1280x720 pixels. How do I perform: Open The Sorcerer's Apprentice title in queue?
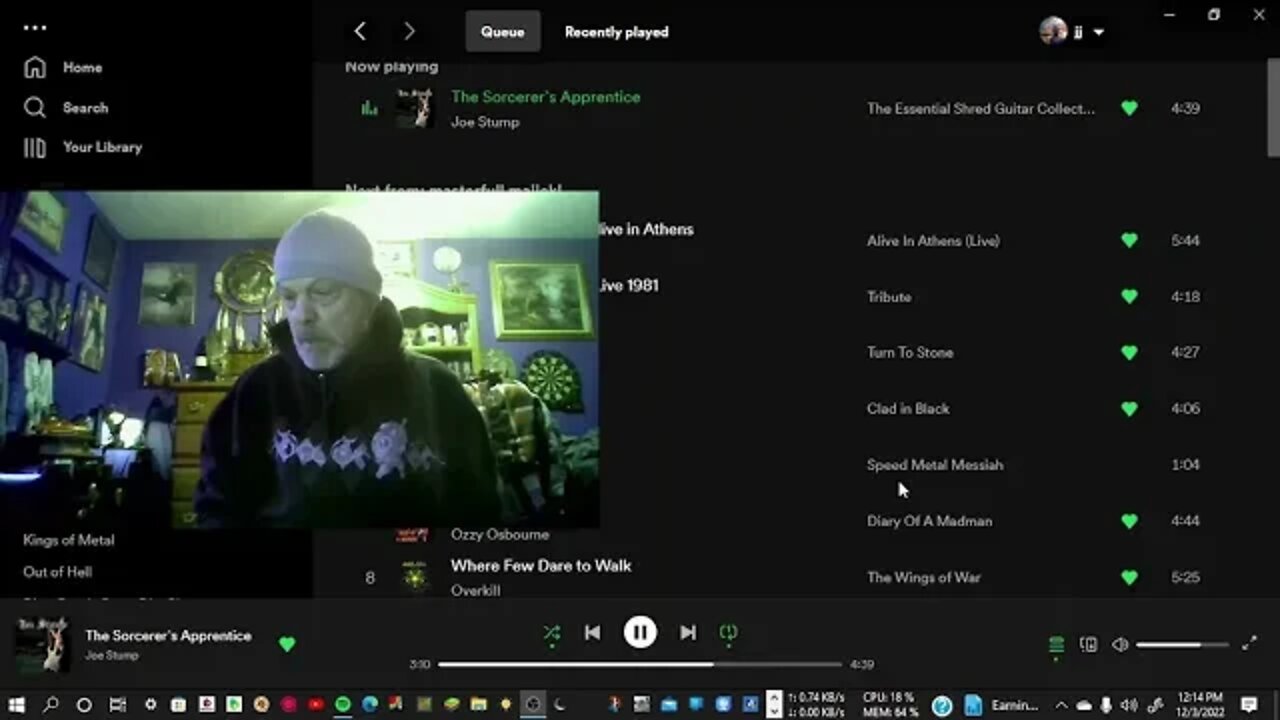click(x=545, y=97)
